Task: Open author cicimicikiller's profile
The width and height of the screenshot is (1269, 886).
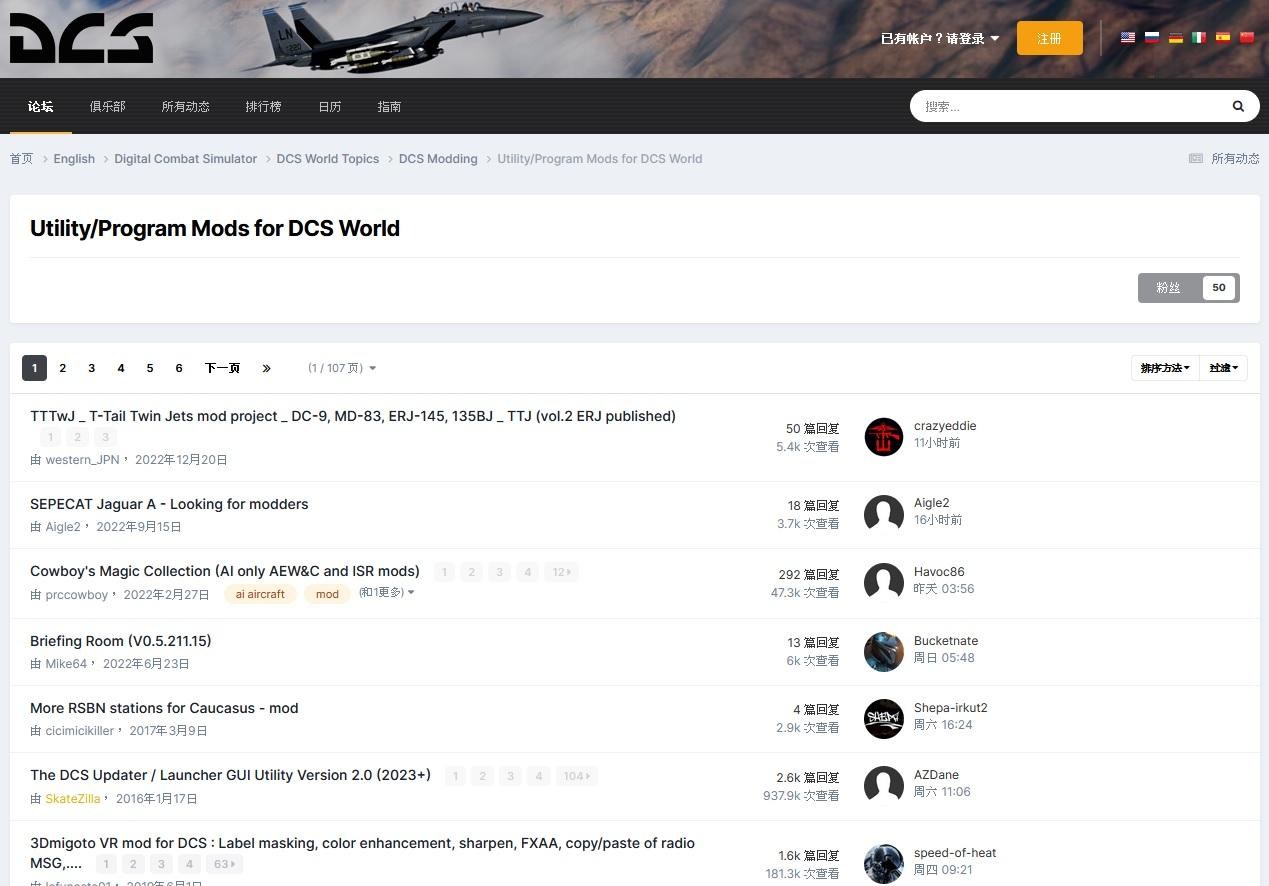Action: pos(80,731)
